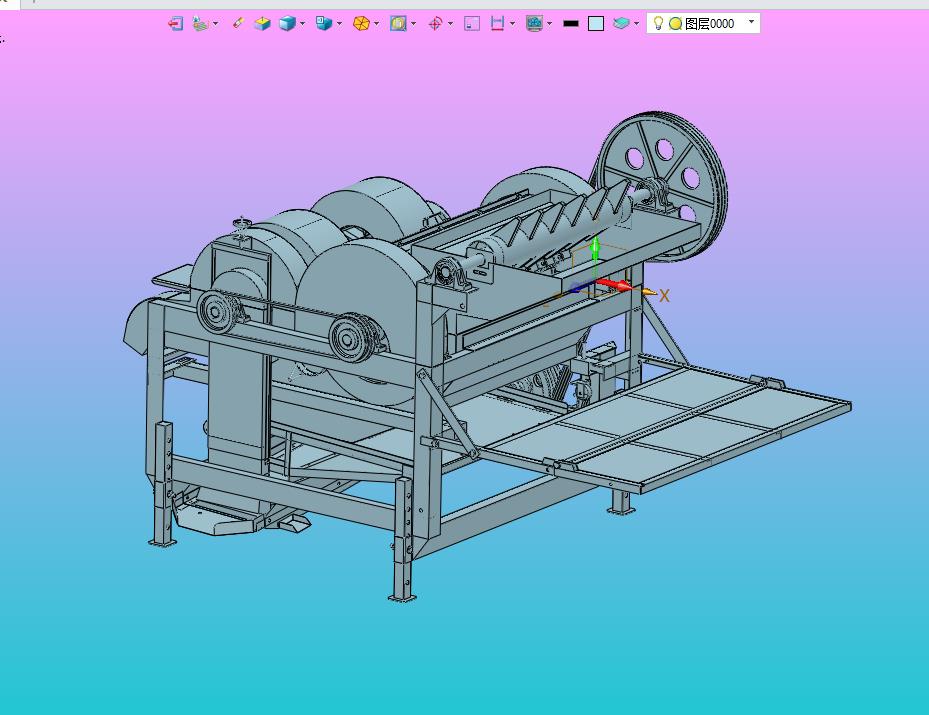Open the 图层0000 layer dropdown list
Viewport: 929px width, 715px height.
pyautogui.click(x=752, y=21)
